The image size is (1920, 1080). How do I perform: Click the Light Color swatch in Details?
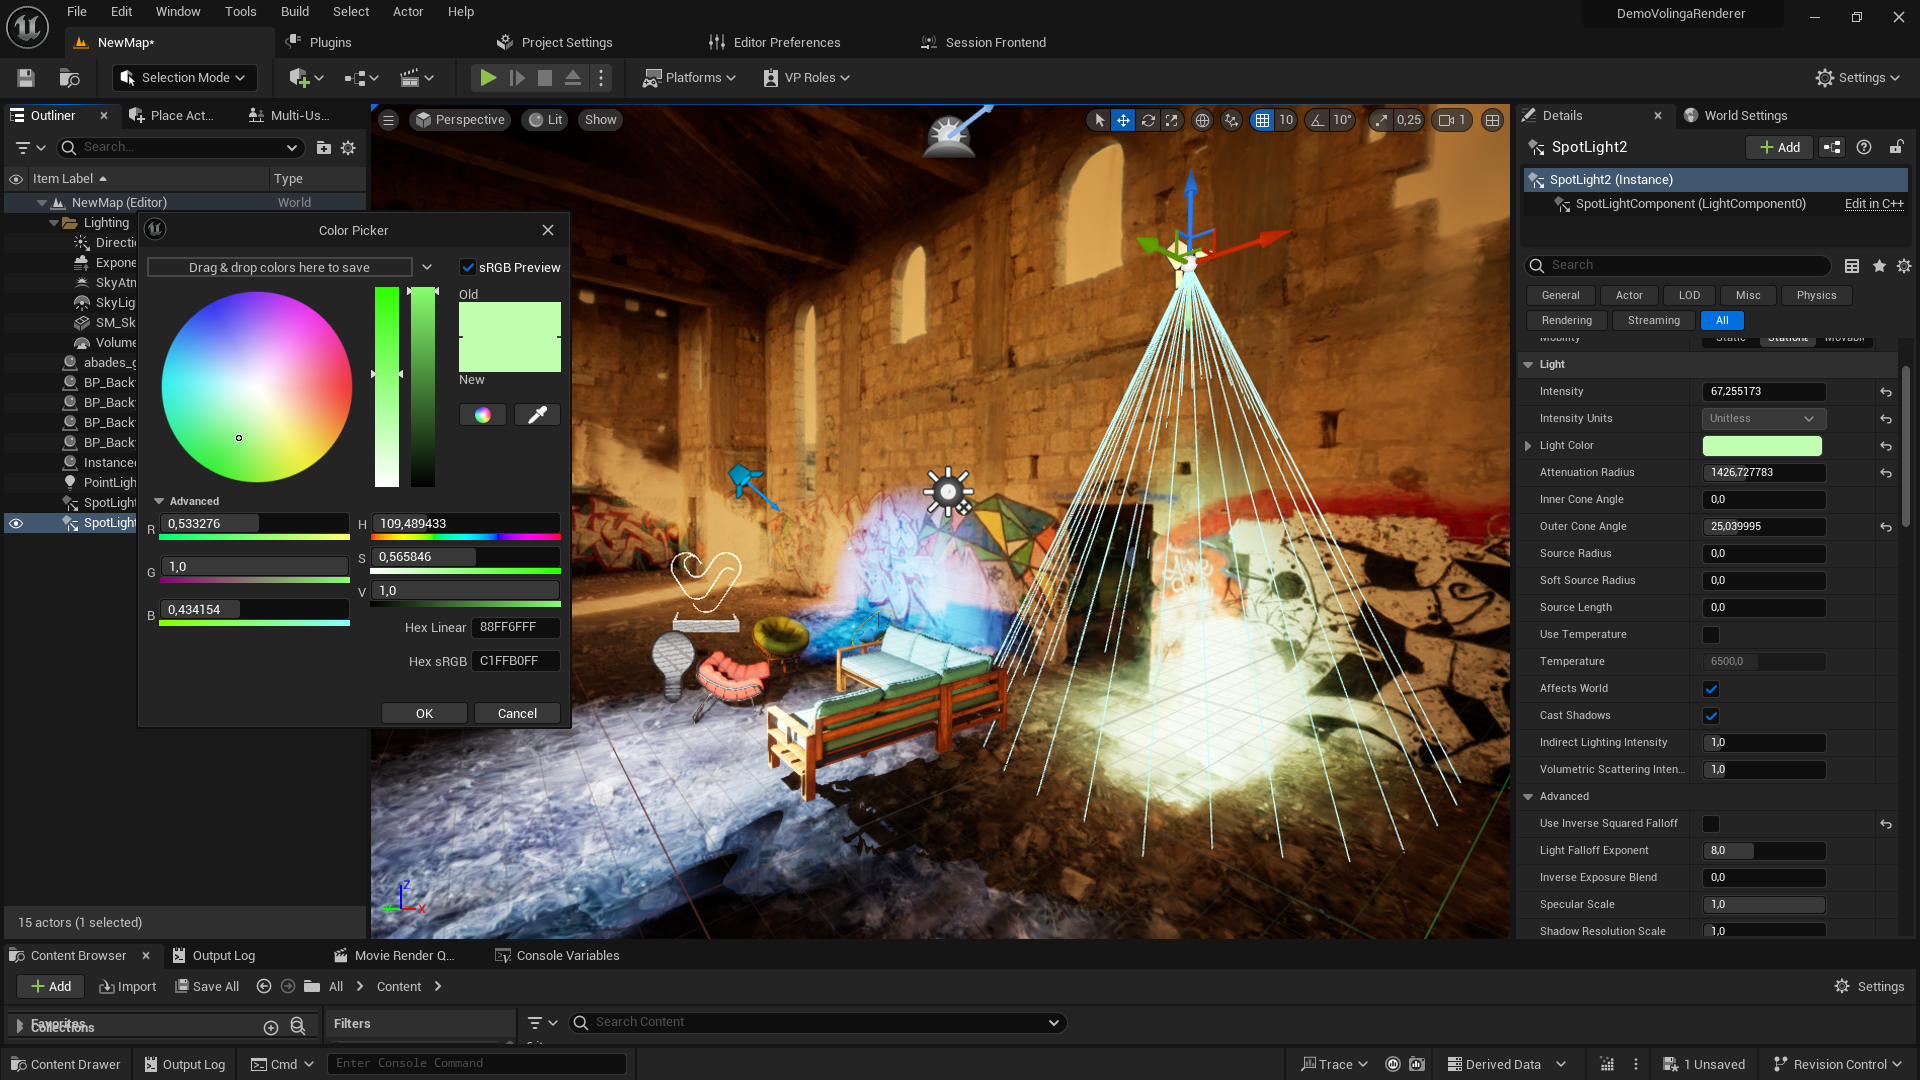1762,446
